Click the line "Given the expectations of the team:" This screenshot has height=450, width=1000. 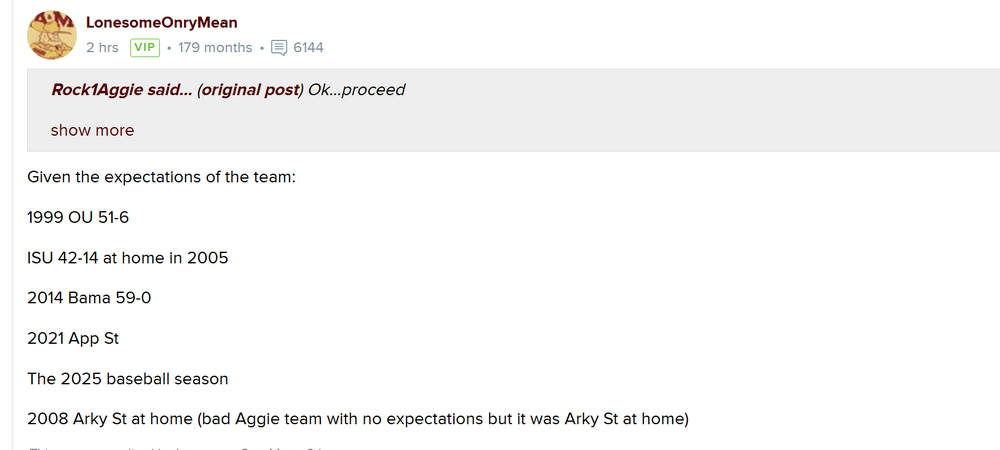[x=162, y=178]
